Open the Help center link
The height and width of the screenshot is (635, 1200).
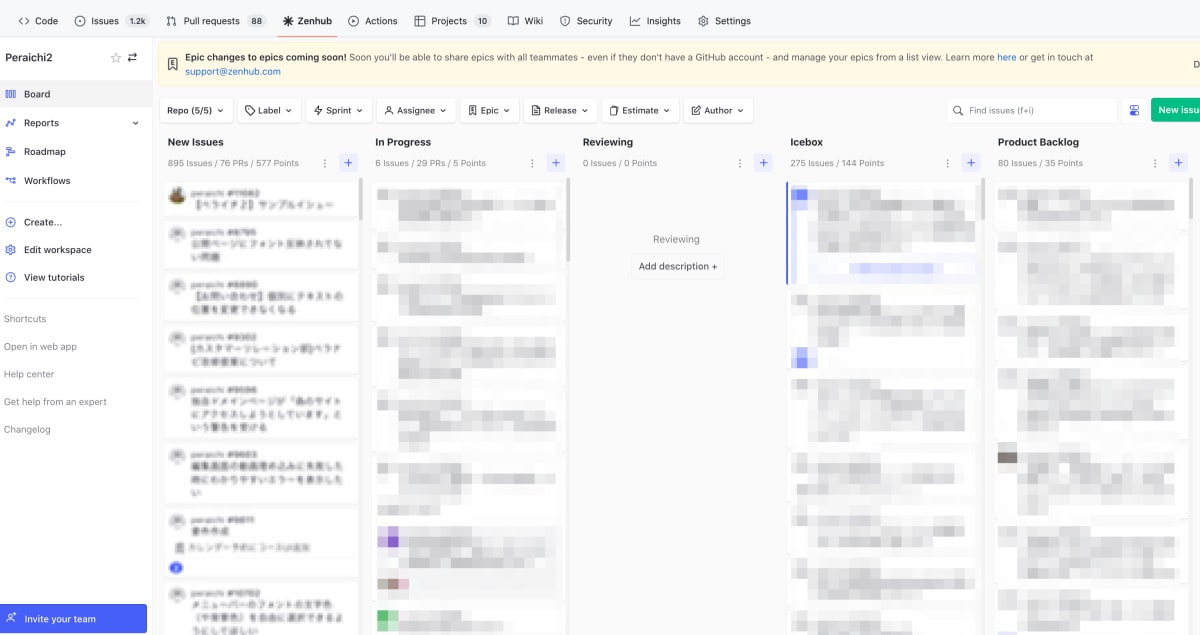point(29,374)
